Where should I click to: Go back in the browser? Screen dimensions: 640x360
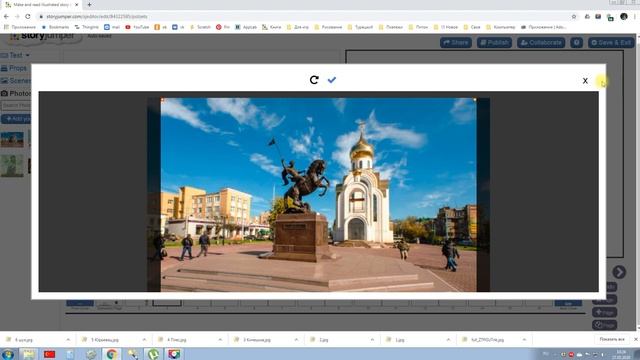[x=6, y=16]
